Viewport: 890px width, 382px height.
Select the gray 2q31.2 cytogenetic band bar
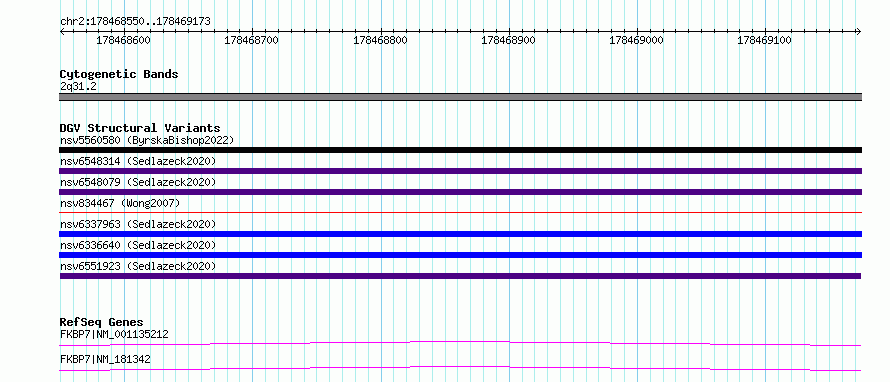[x=460, y=97]
